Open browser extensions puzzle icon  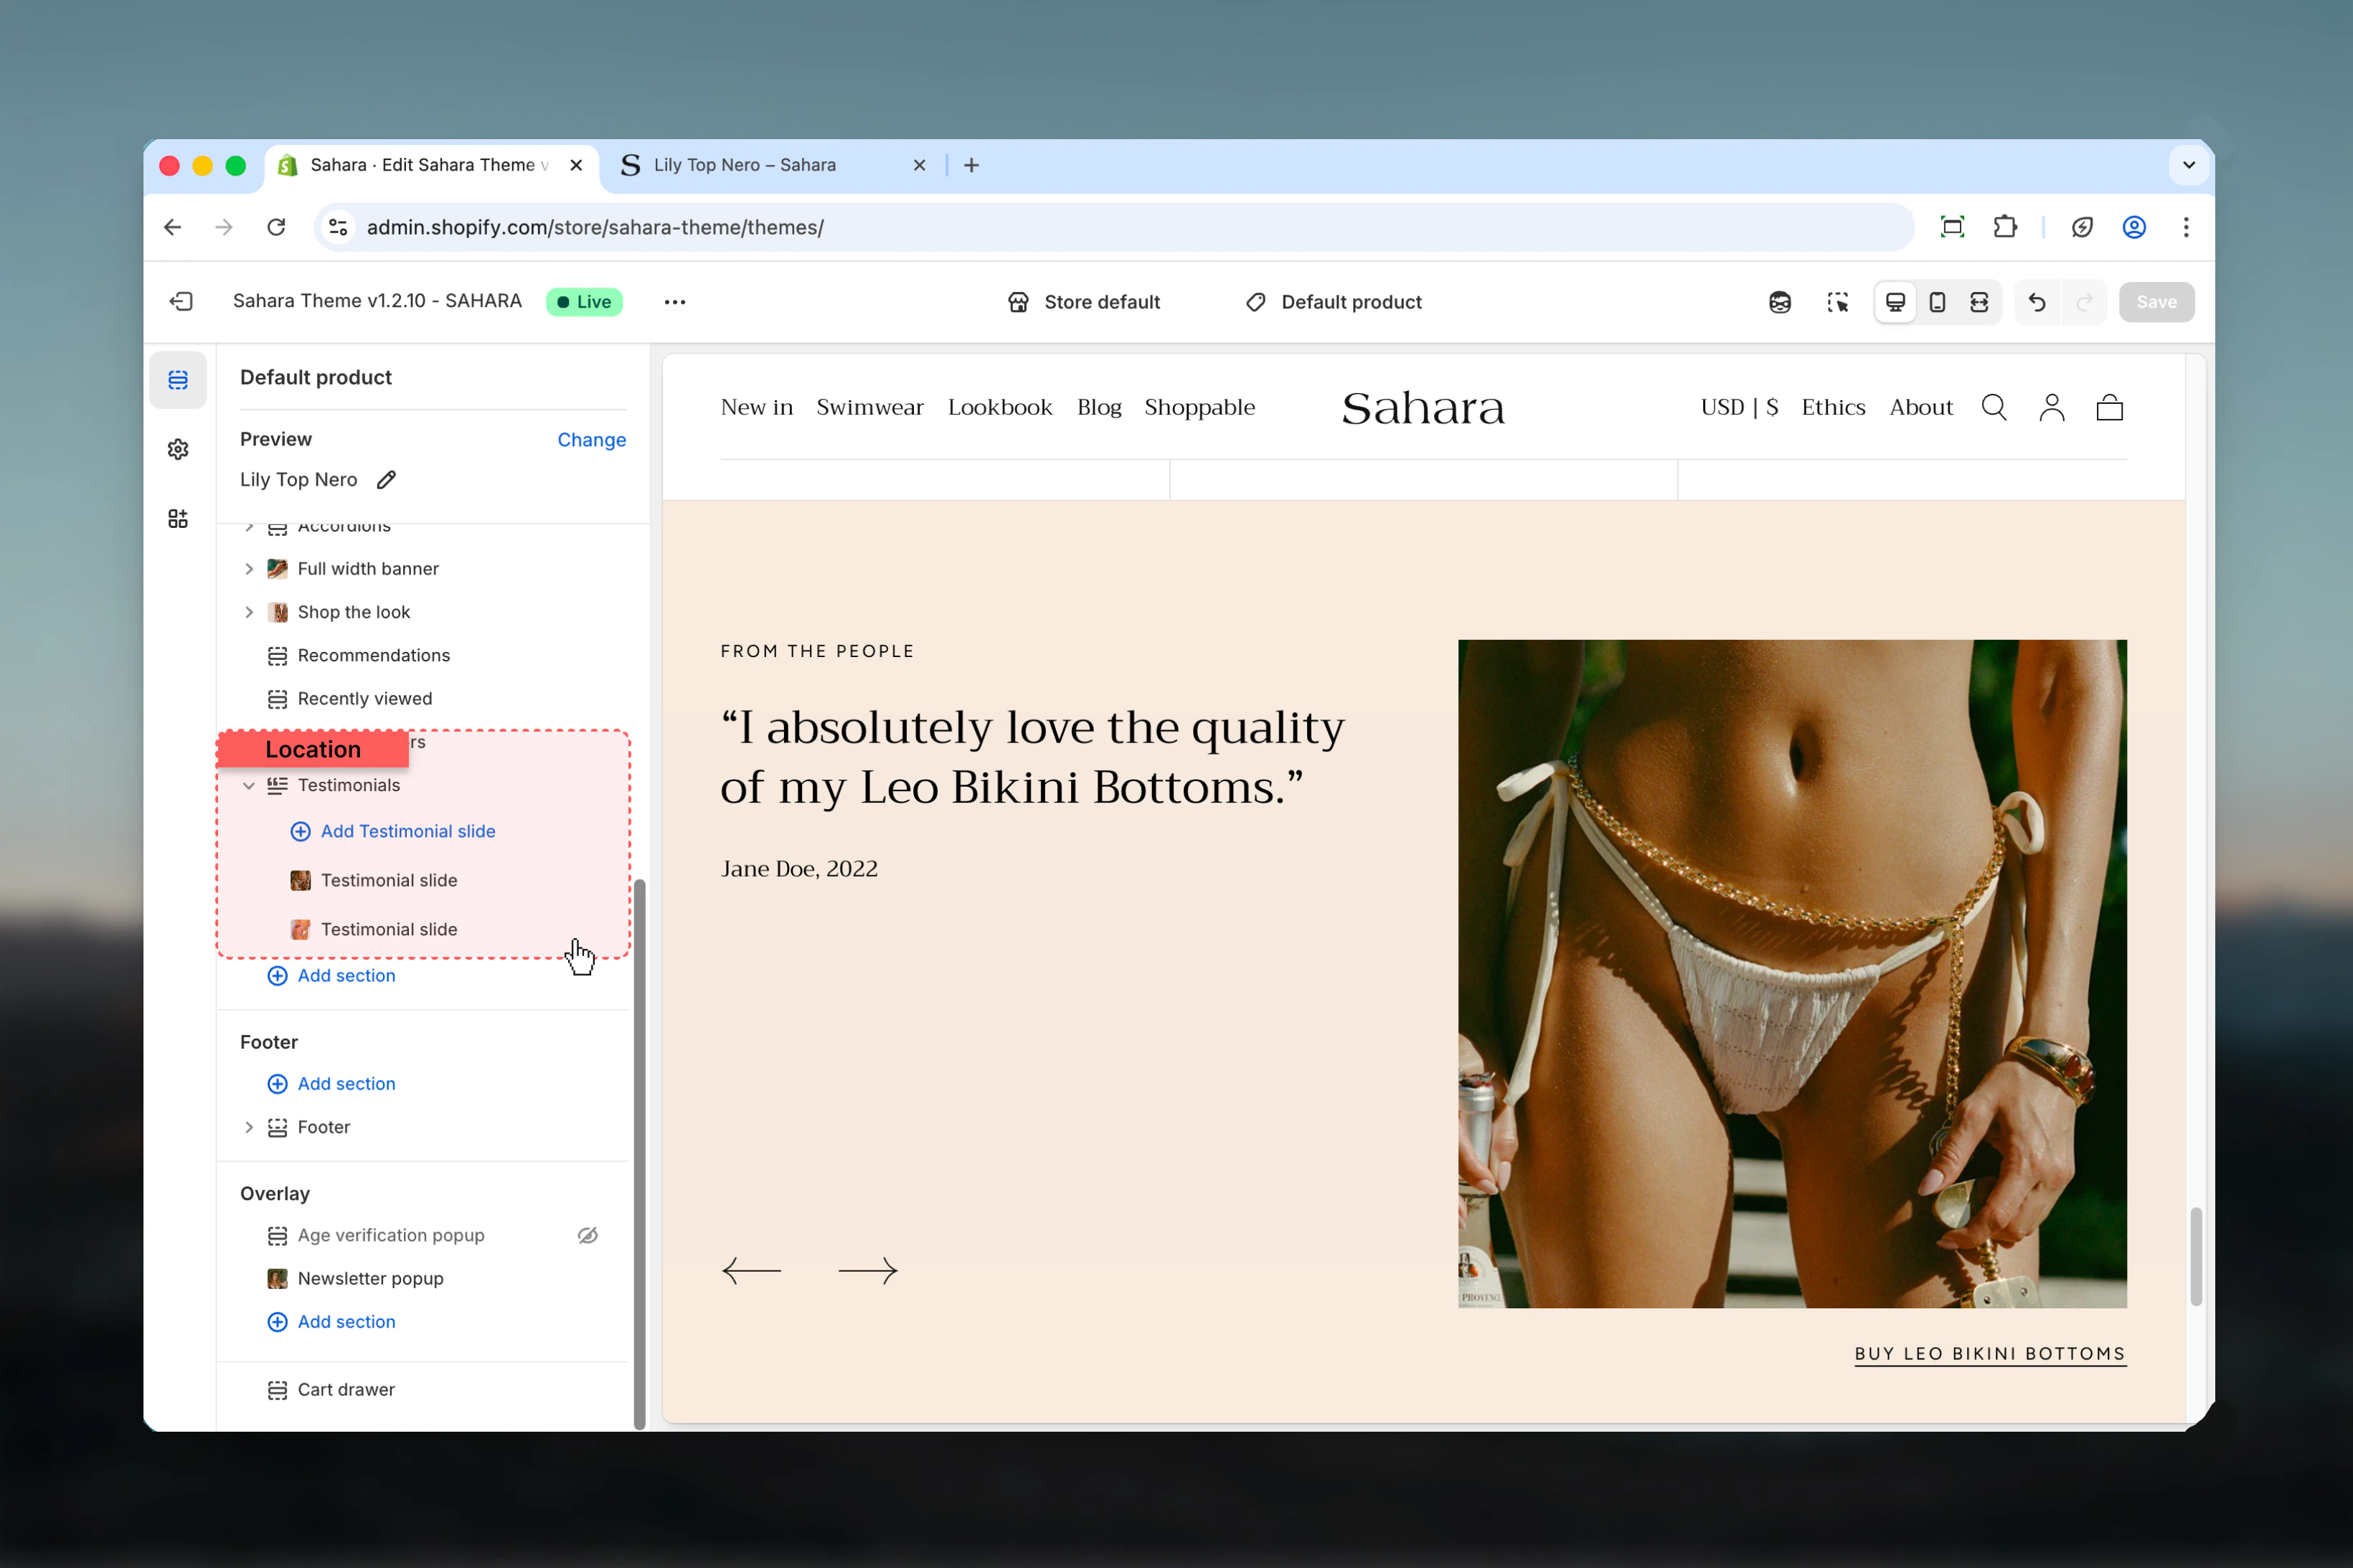(2004, 227)
